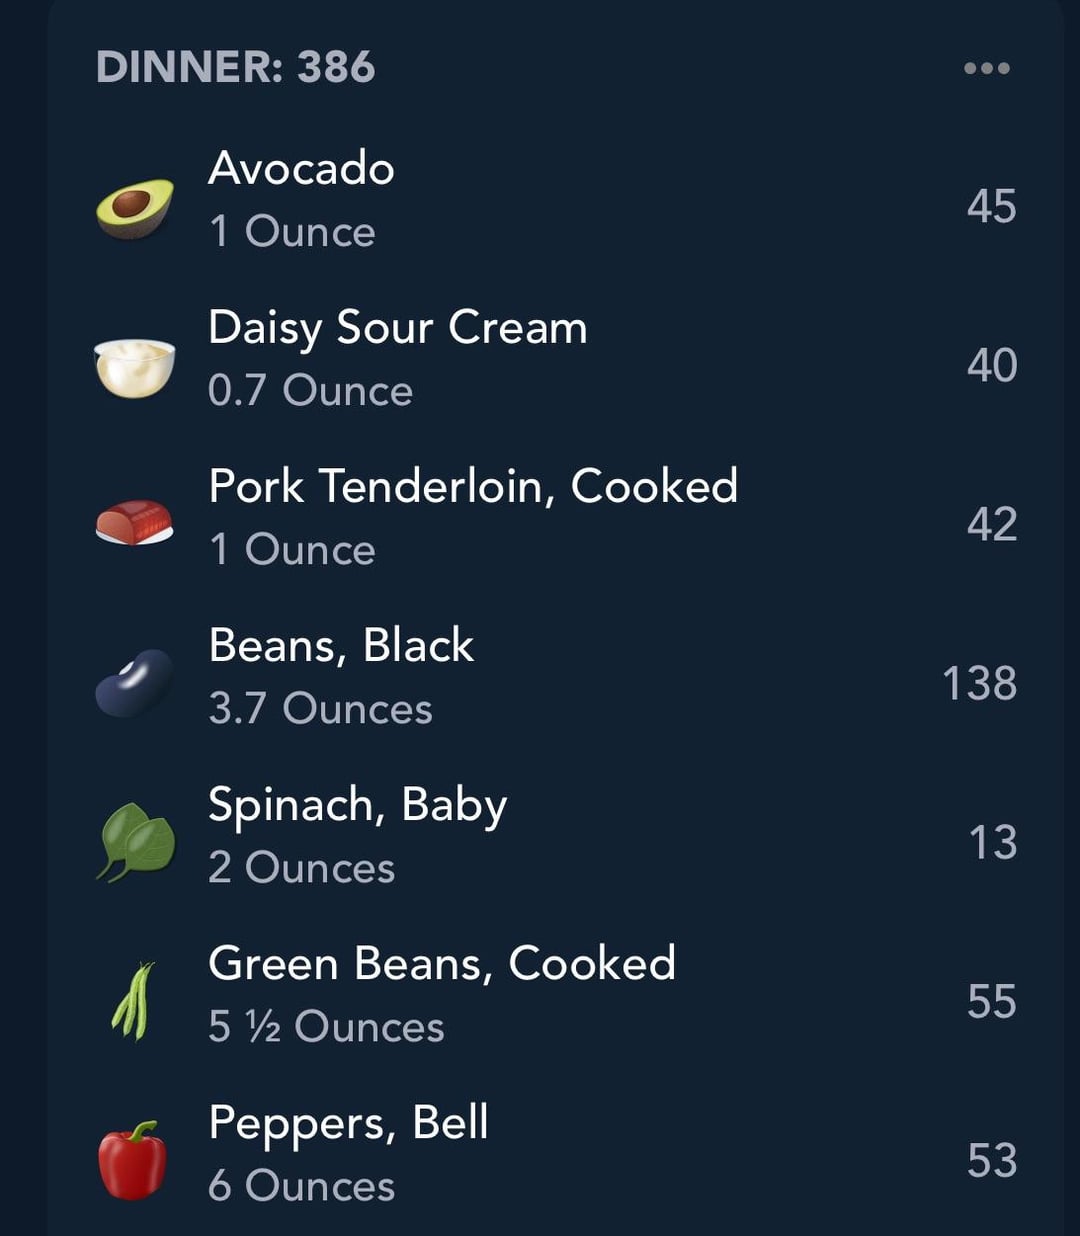Open the Beans, Black entry

[x=341, y=645]
